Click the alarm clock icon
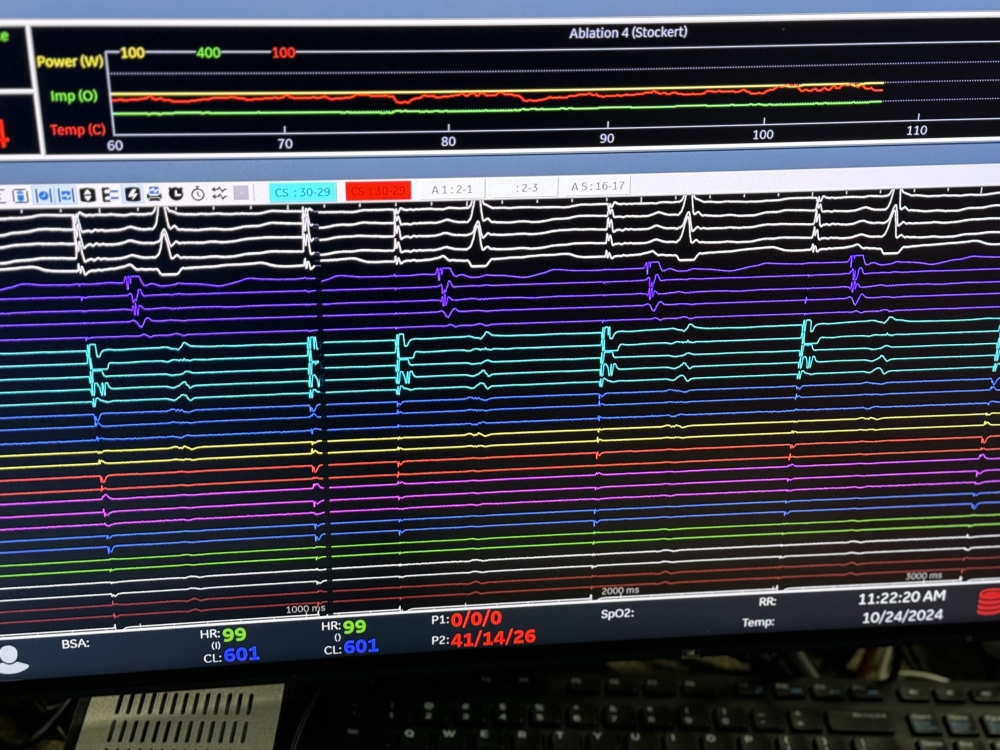 [176, 193]
